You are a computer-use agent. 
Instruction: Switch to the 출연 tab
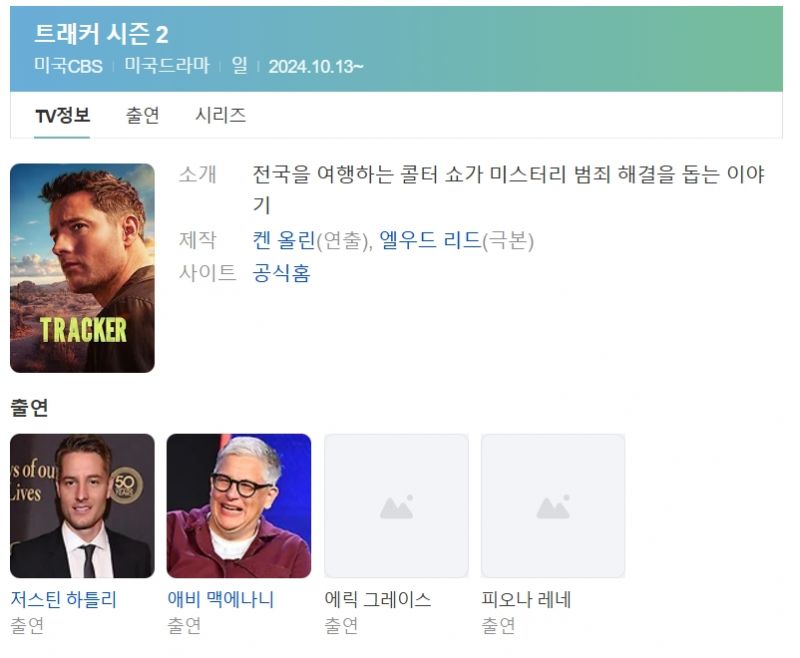(x=142, y=115)
